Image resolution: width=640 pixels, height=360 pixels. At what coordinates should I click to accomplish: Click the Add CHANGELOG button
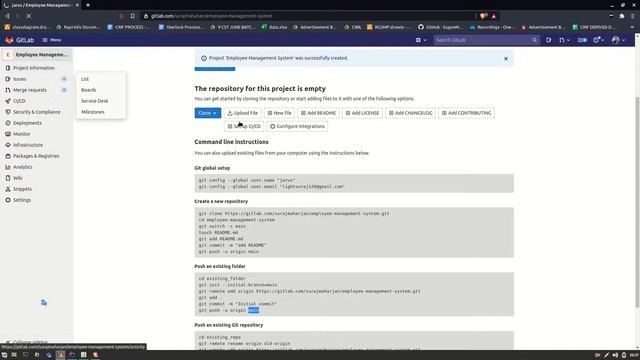pos(410,113)
